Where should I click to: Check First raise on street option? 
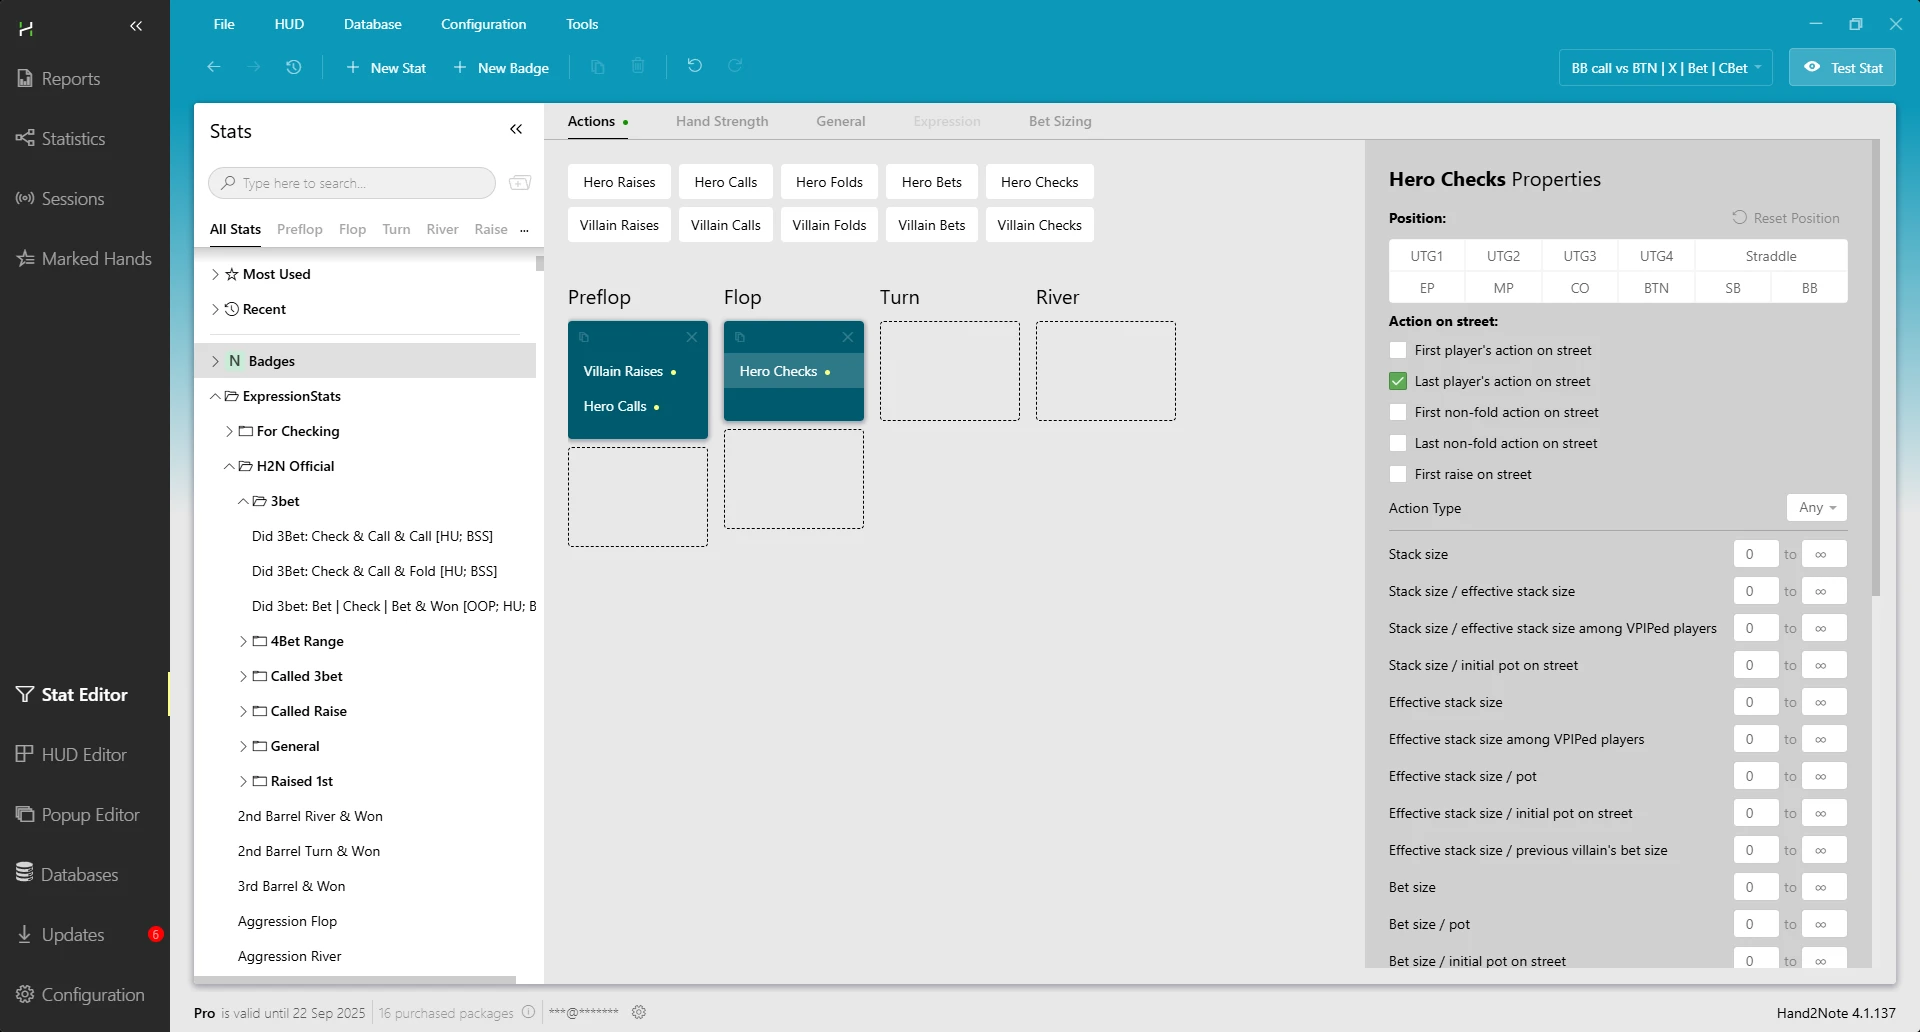click(x=1398, y=474)
